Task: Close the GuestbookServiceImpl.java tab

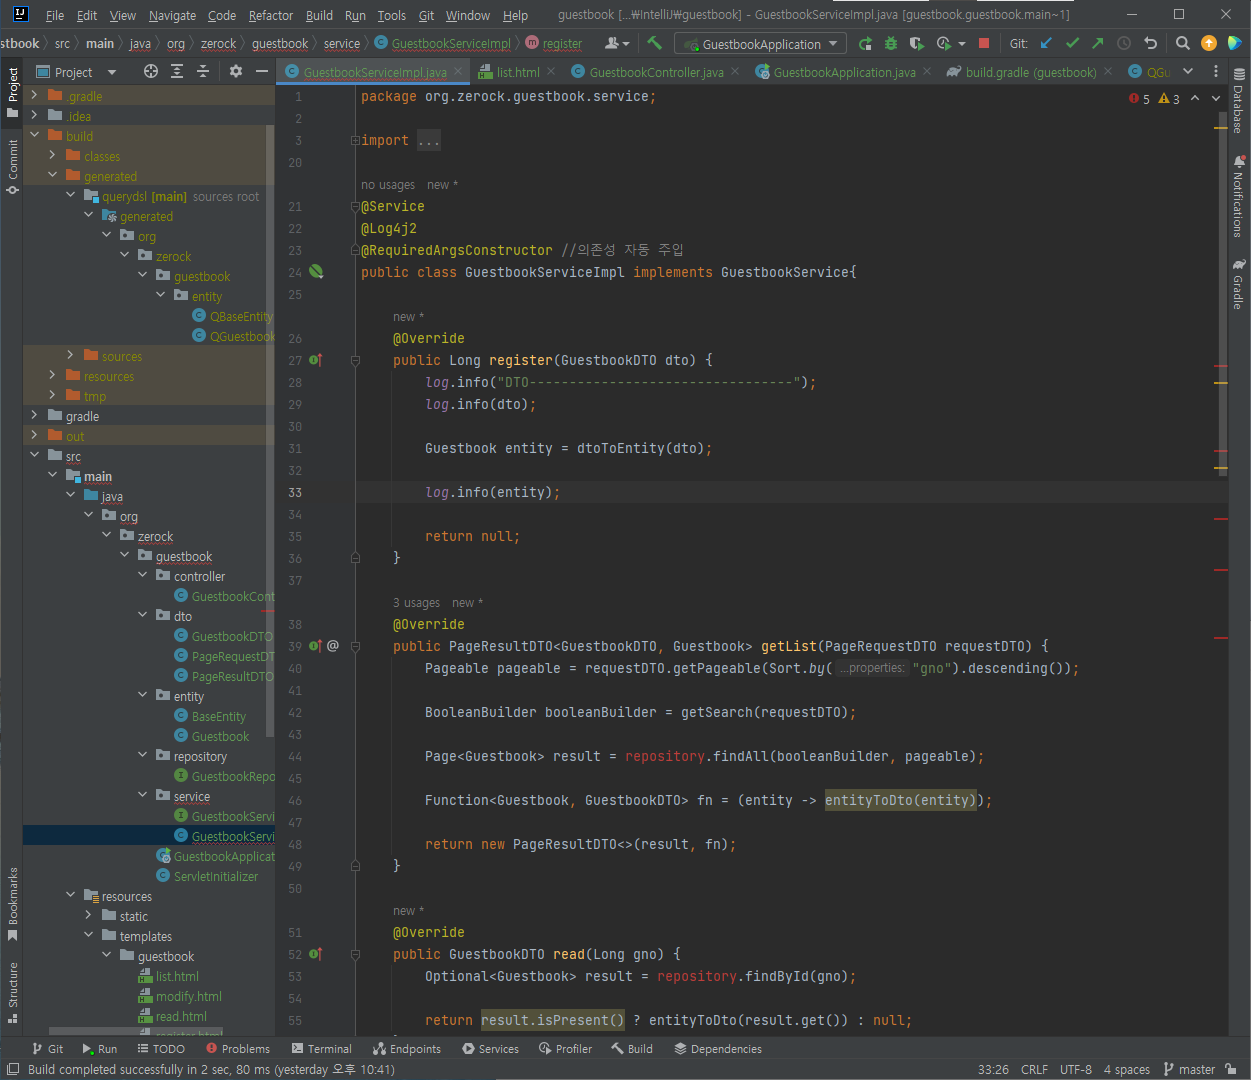Action: pos(459,72)
